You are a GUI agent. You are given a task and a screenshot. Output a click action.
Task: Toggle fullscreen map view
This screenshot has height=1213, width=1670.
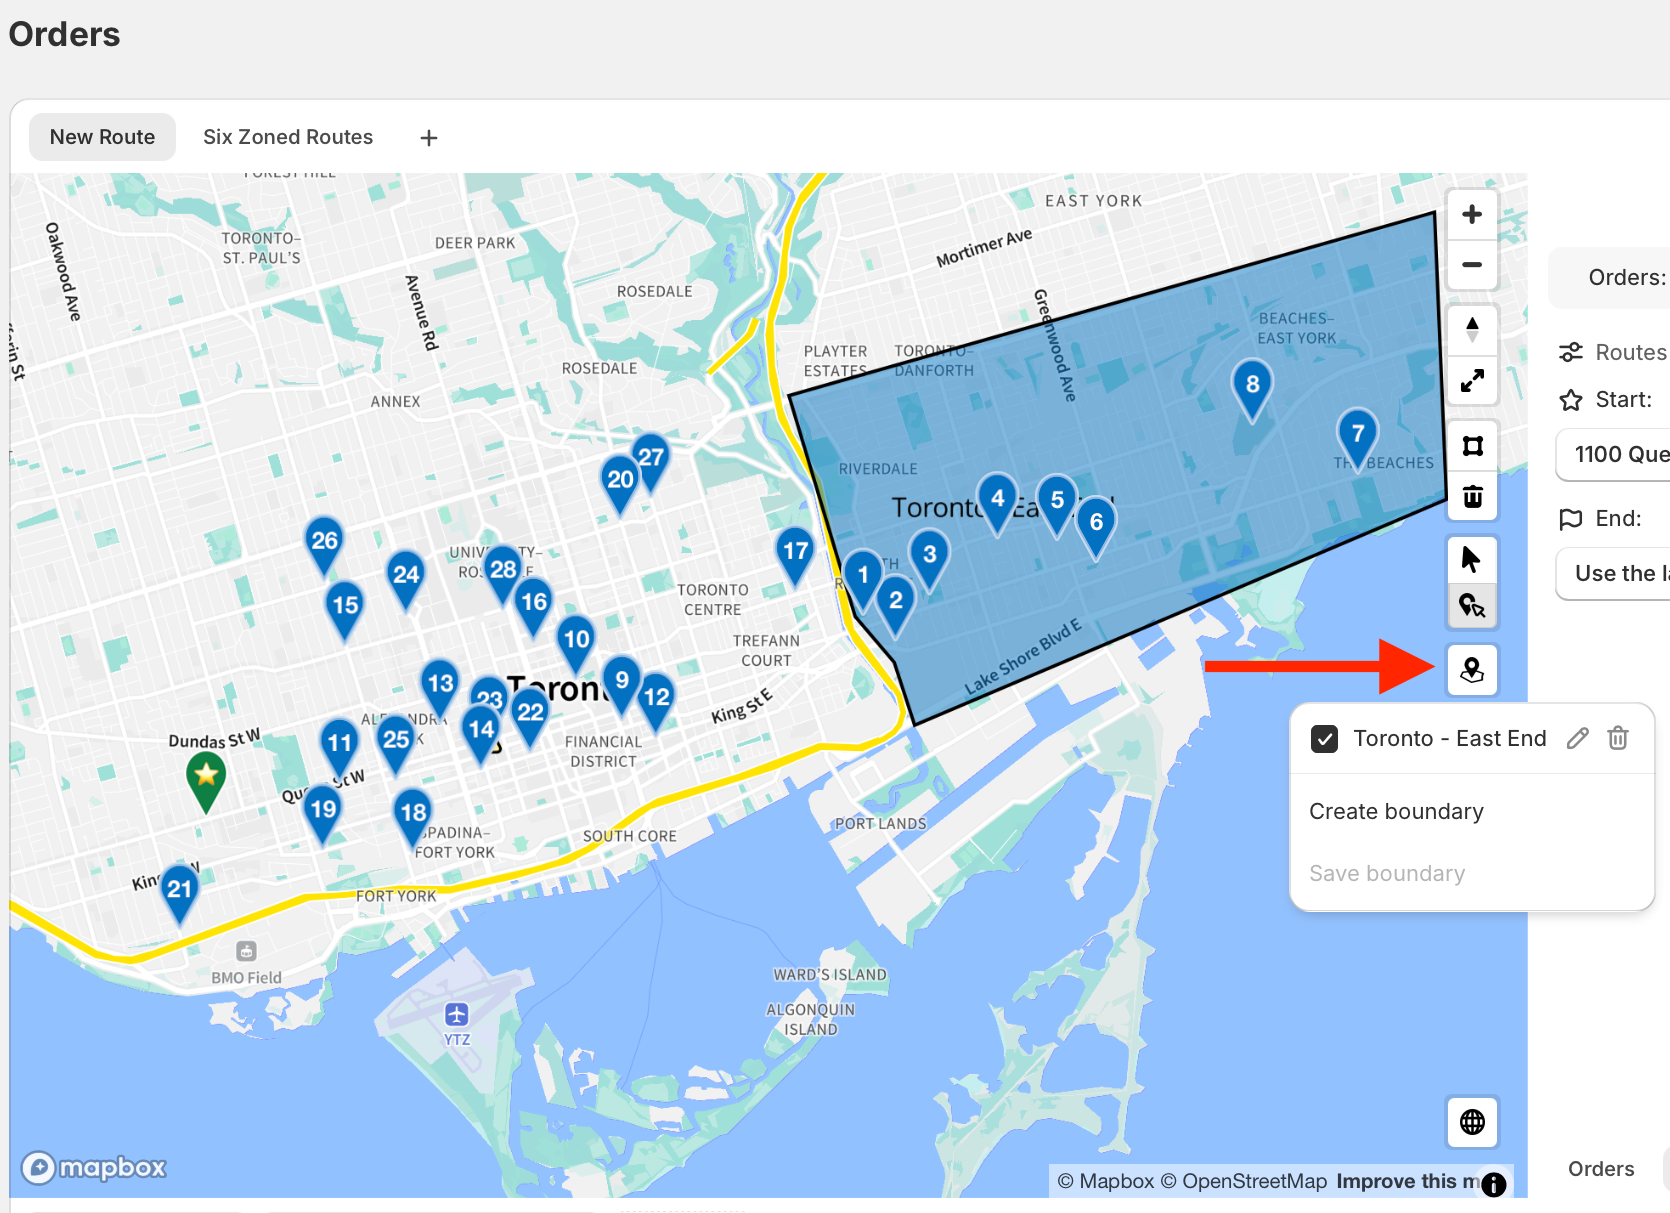1472,381
